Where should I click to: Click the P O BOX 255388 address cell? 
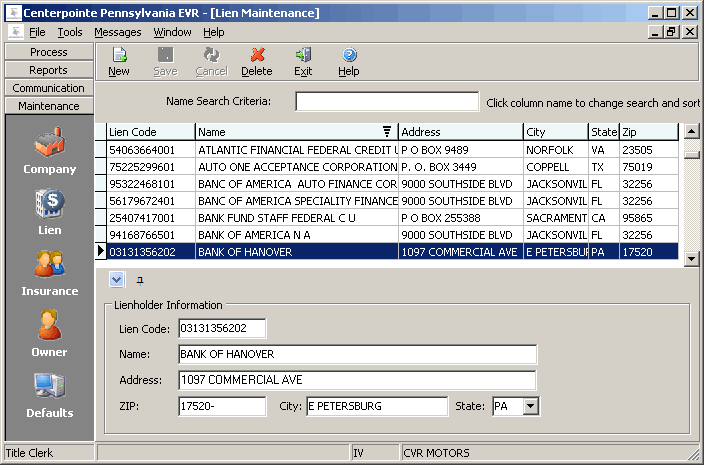(x=461, y=218)
